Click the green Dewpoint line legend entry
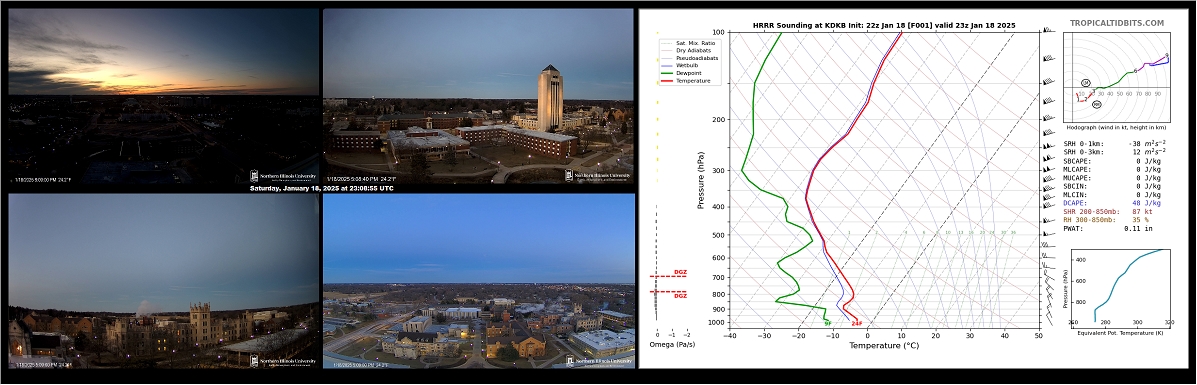1197x385 pixels. [681, 73]
